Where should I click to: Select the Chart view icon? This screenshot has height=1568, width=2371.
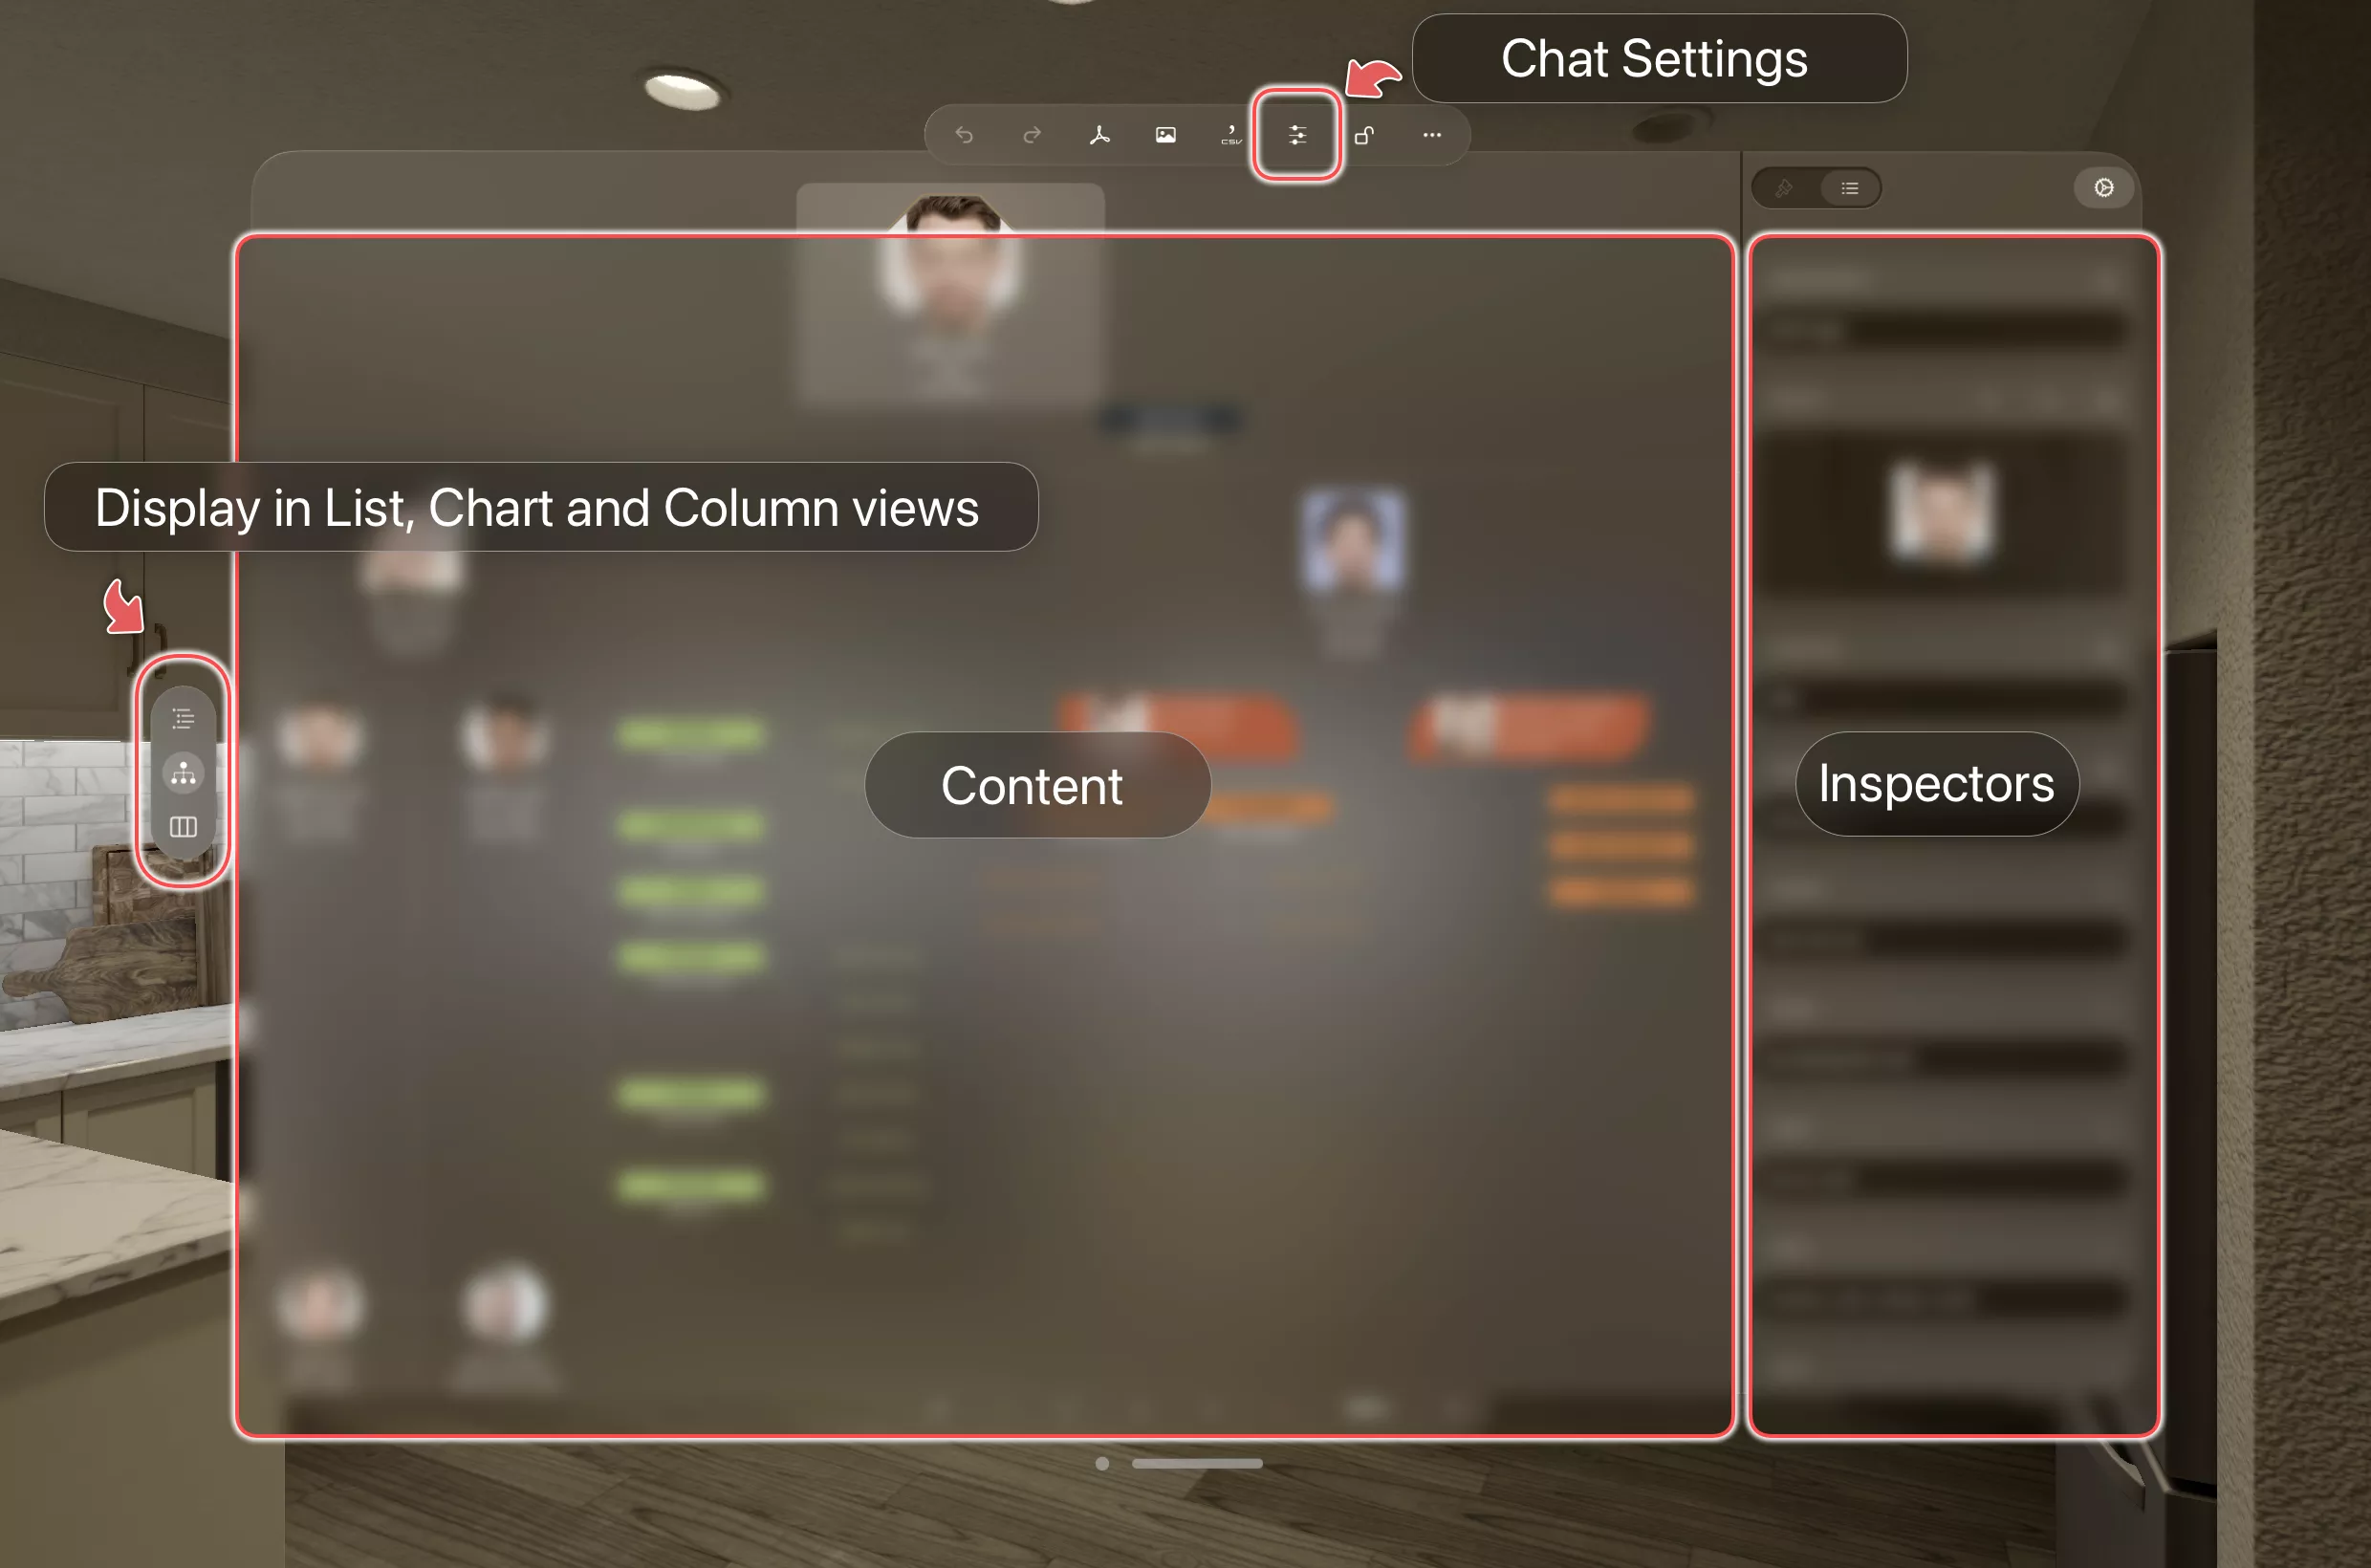point(182,770)
